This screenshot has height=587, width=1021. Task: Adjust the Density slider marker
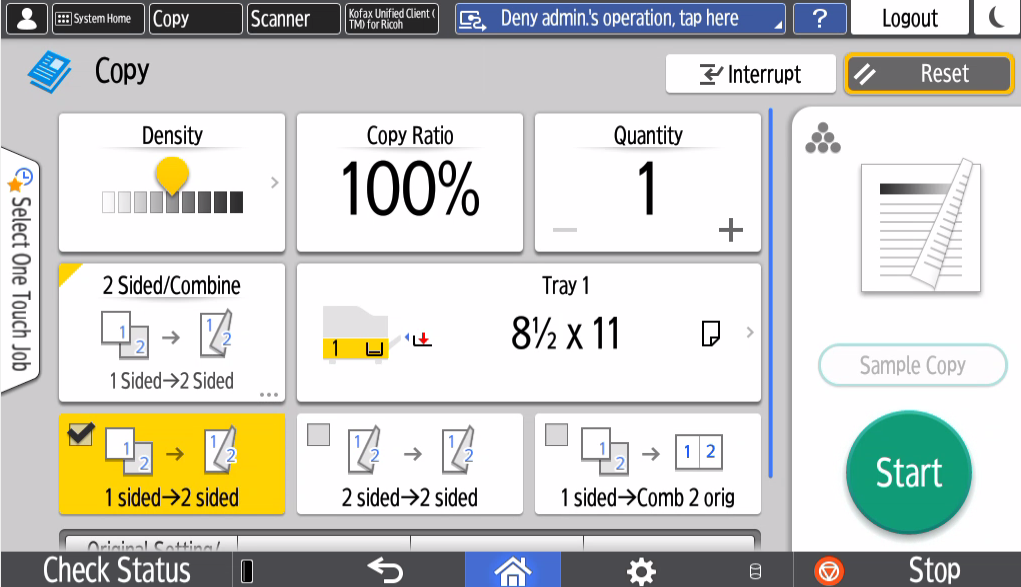pyautogui.click(x=173, y=177)
